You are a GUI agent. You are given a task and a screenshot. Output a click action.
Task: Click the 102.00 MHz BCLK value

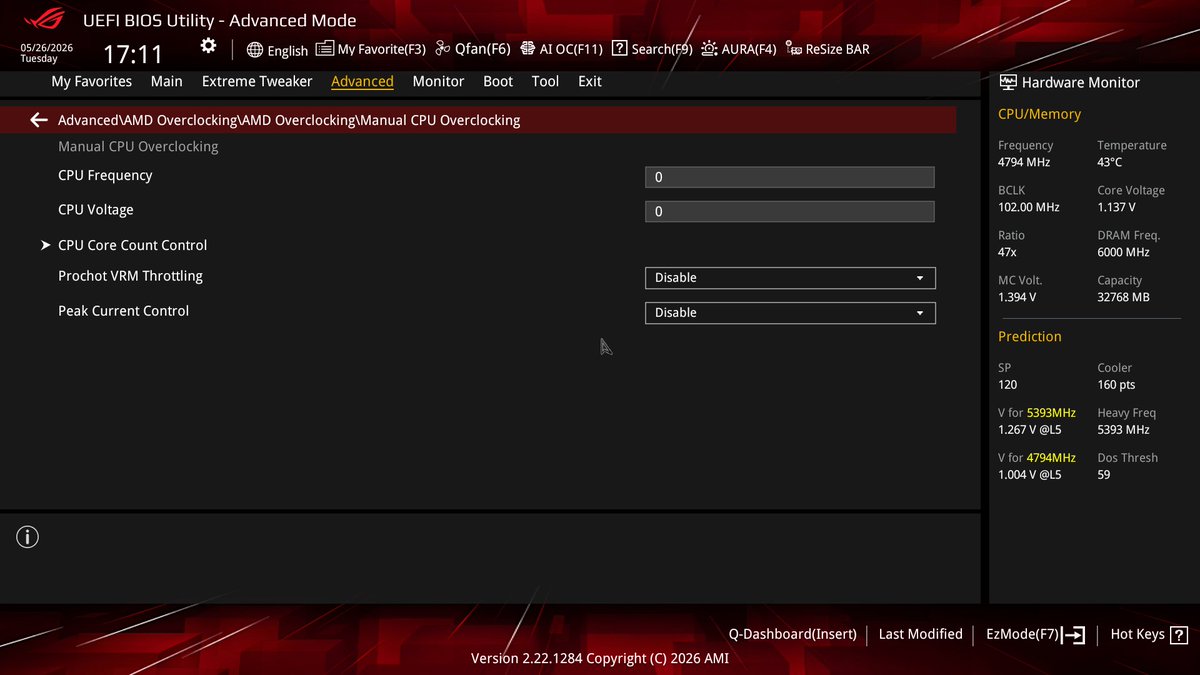pos(1028,207)
